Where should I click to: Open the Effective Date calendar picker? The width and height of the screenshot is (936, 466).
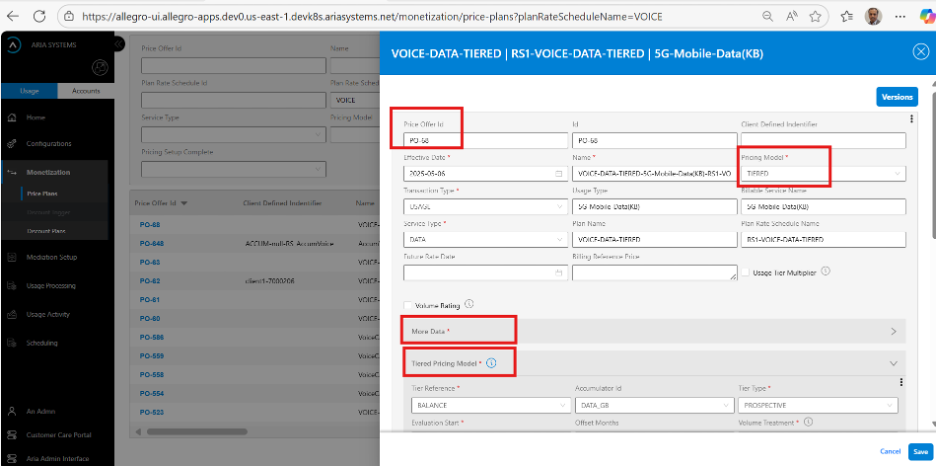click(558, 173)
